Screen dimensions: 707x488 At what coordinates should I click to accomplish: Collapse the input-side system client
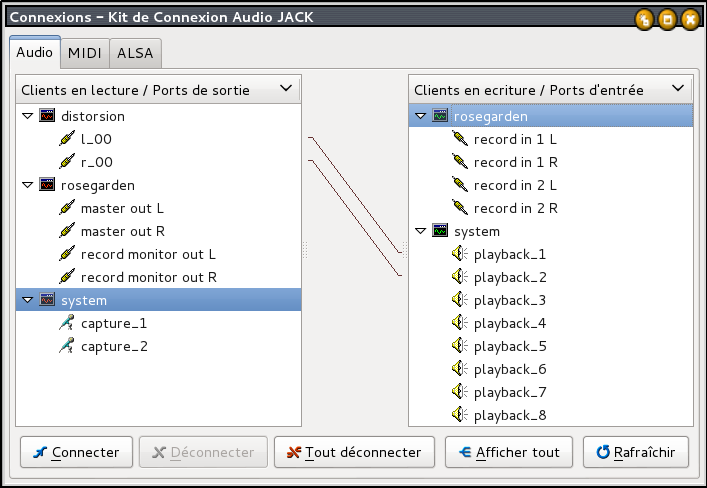click(x=420, y=231)
